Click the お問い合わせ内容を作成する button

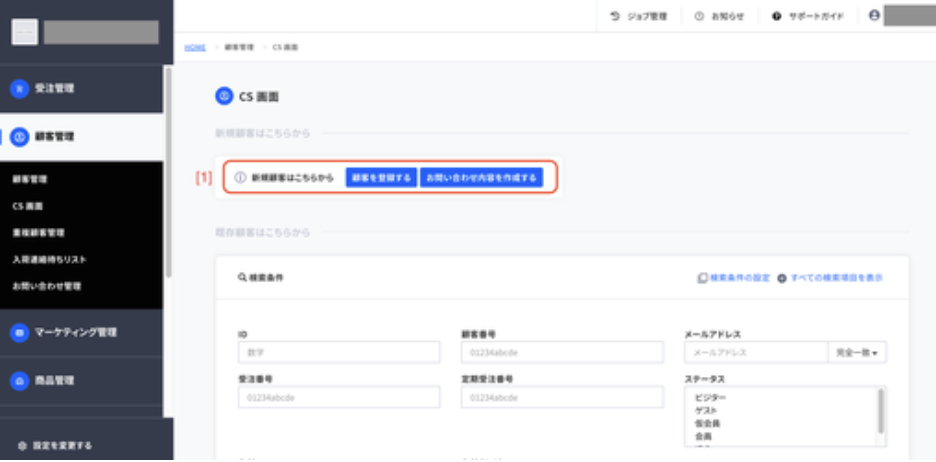[481, 178]
